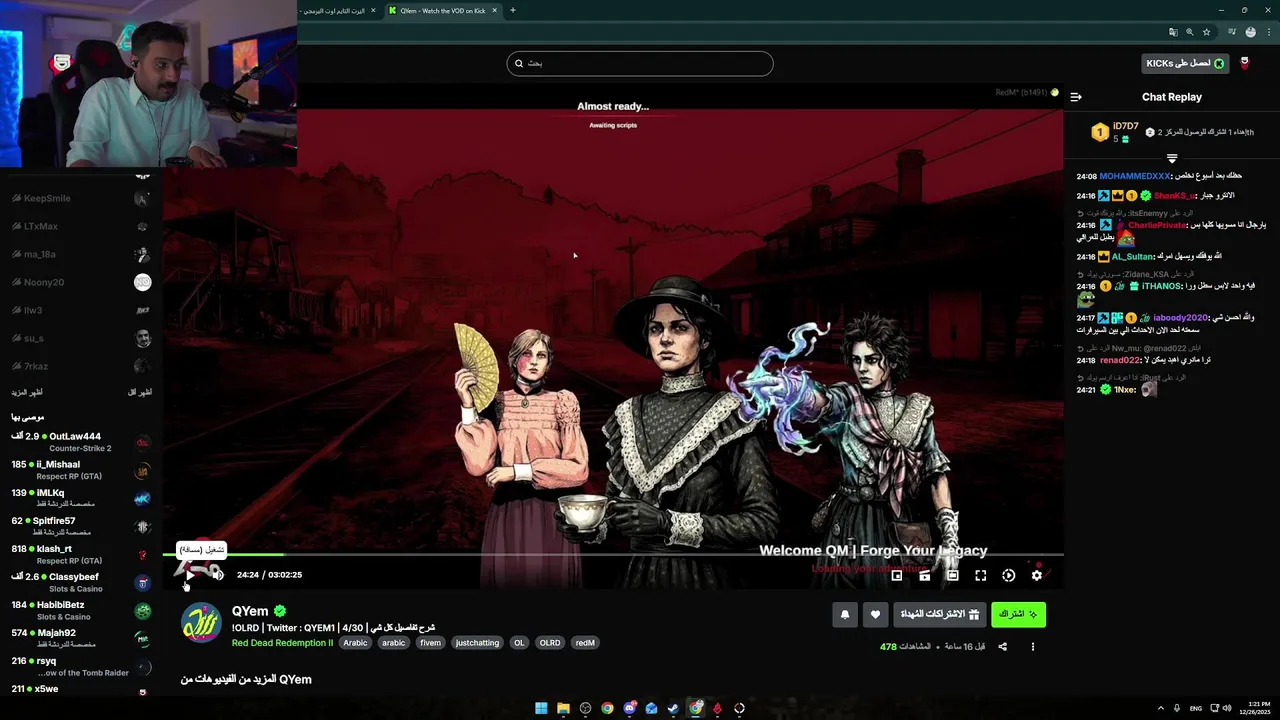The height and width of the screenshot is (720, 1280).
Task: Open File Explorer from taskbar
Action: 563,708
